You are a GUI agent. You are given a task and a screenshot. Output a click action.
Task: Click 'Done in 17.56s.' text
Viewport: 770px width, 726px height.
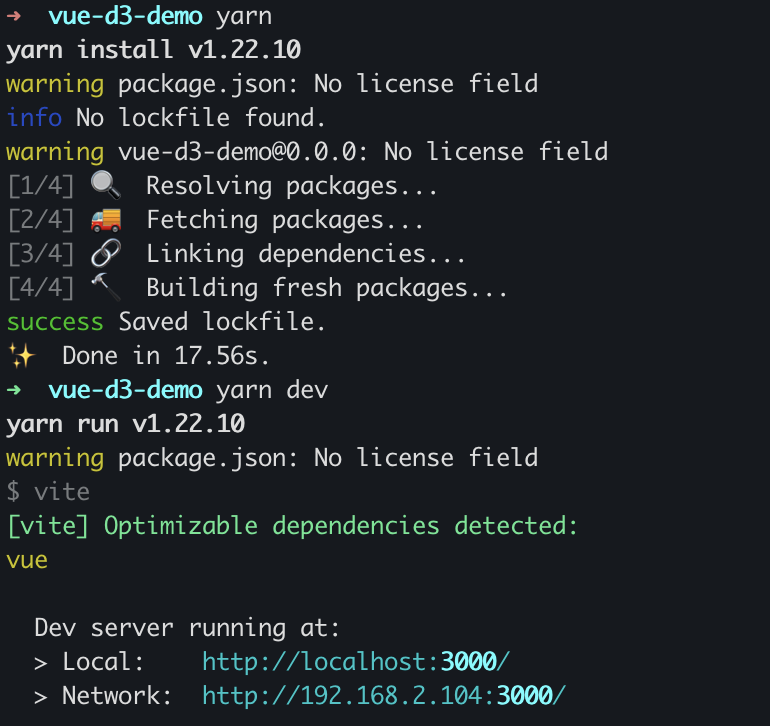point(165,356)
